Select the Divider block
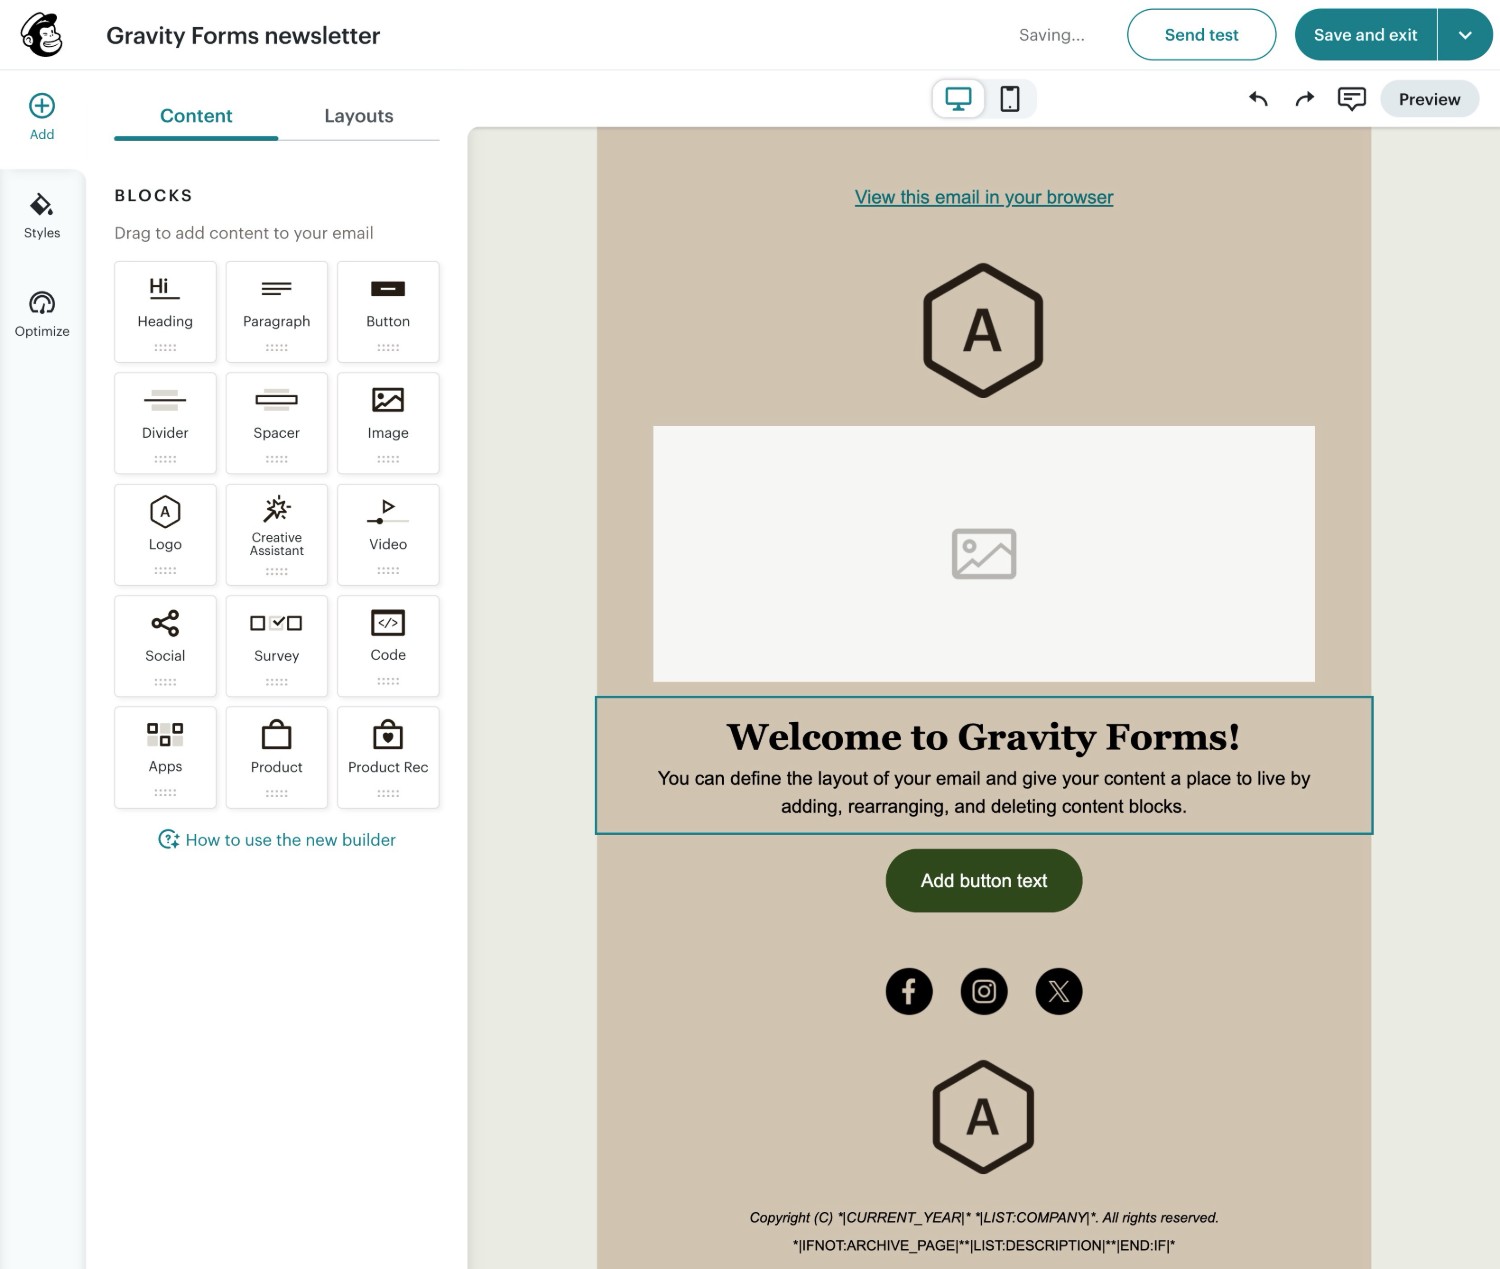 [165, 423]
